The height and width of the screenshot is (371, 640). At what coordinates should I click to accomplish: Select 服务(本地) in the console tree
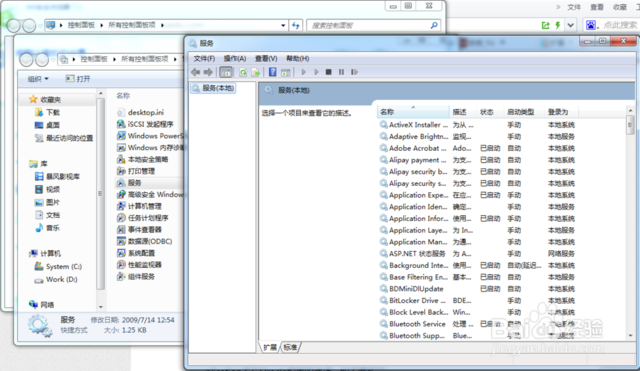click(x=213, y=88)
